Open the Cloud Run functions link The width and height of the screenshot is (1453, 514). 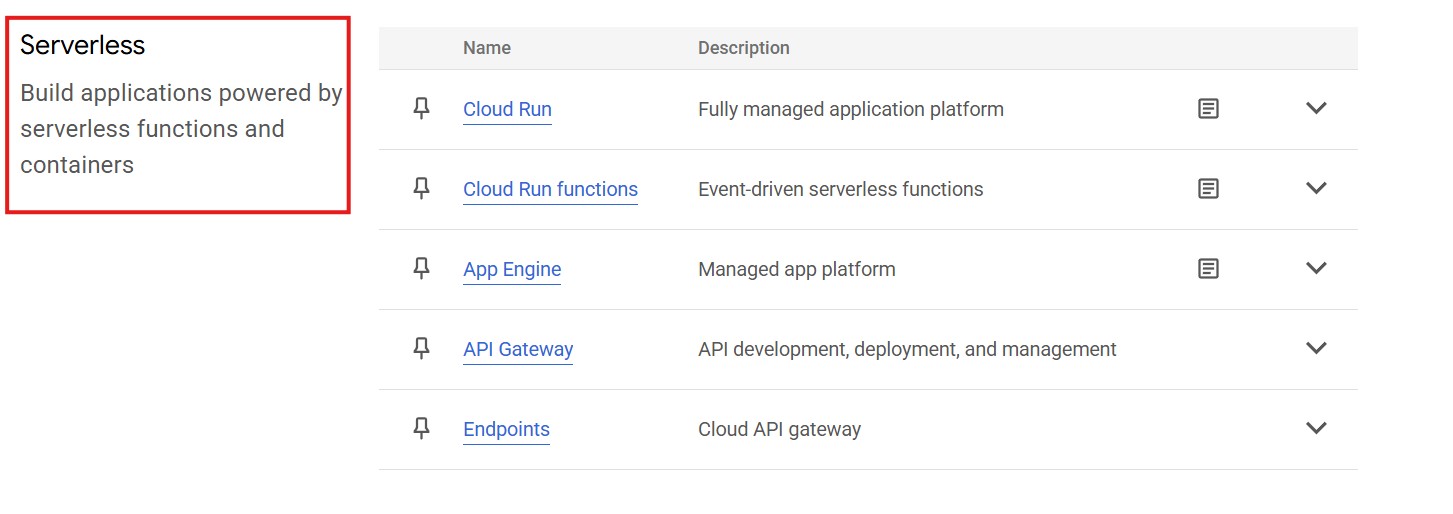(550, 189)
